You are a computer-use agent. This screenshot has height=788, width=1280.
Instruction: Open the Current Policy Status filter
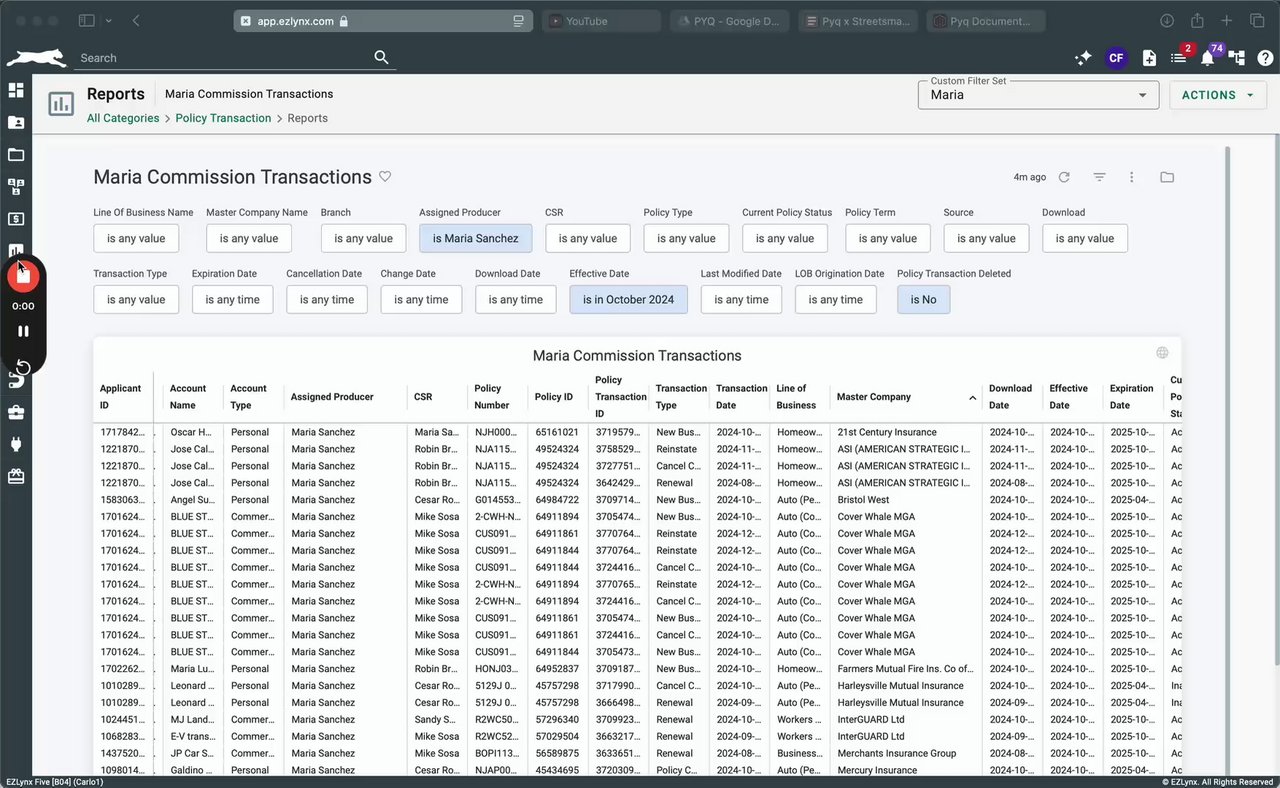[x=785, y=238]
